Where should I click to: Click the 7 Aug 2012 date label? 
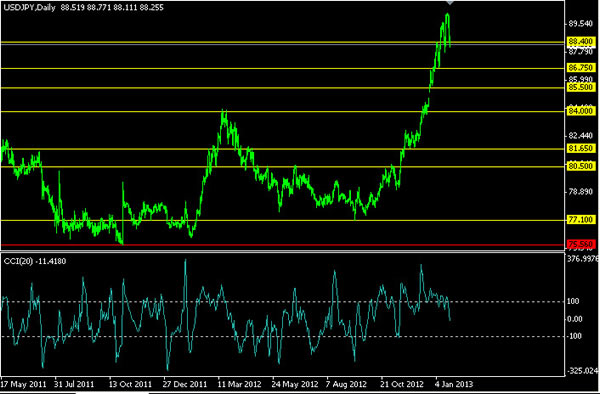tap(346, 384)
